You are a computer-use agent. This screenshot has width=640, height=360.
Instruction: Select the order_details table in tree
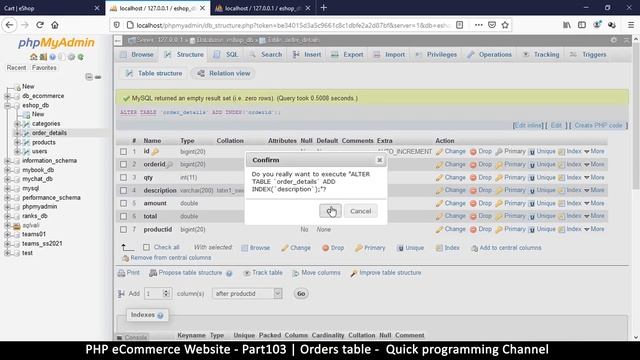click(x=49, y=133)
